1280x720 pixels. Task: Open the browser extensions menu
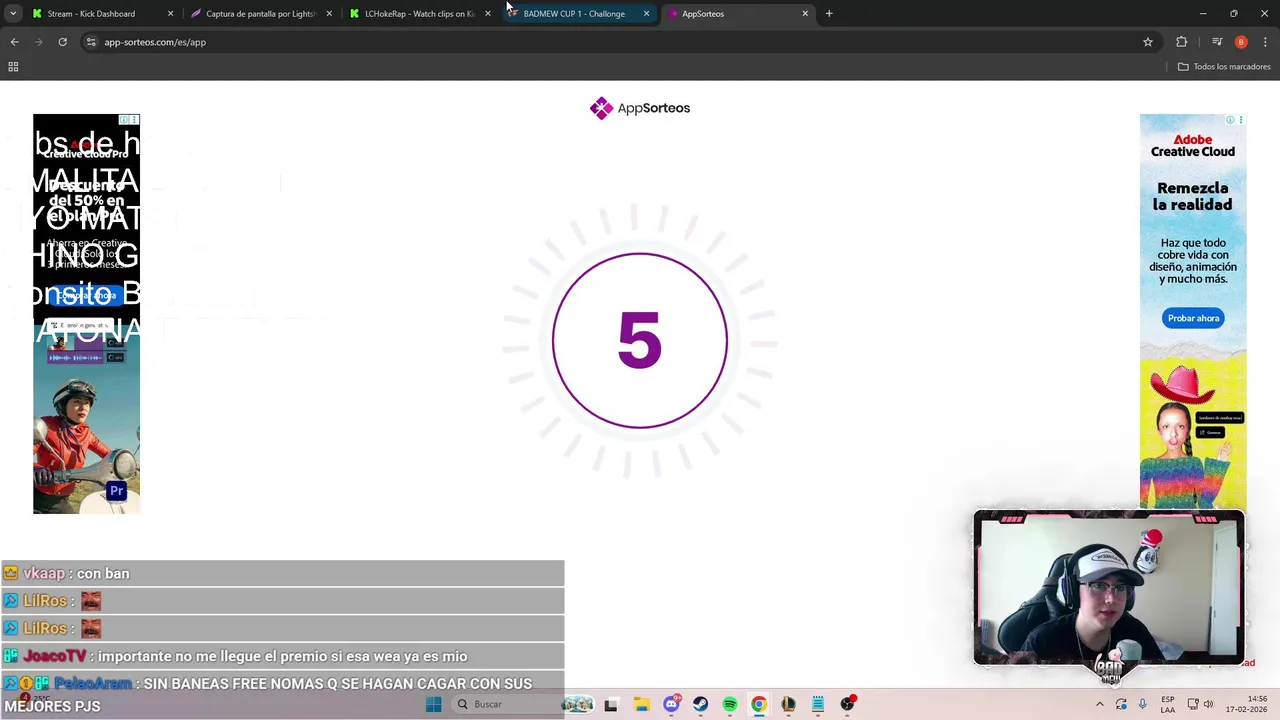pyautogui.click(x=1182, y=42)
